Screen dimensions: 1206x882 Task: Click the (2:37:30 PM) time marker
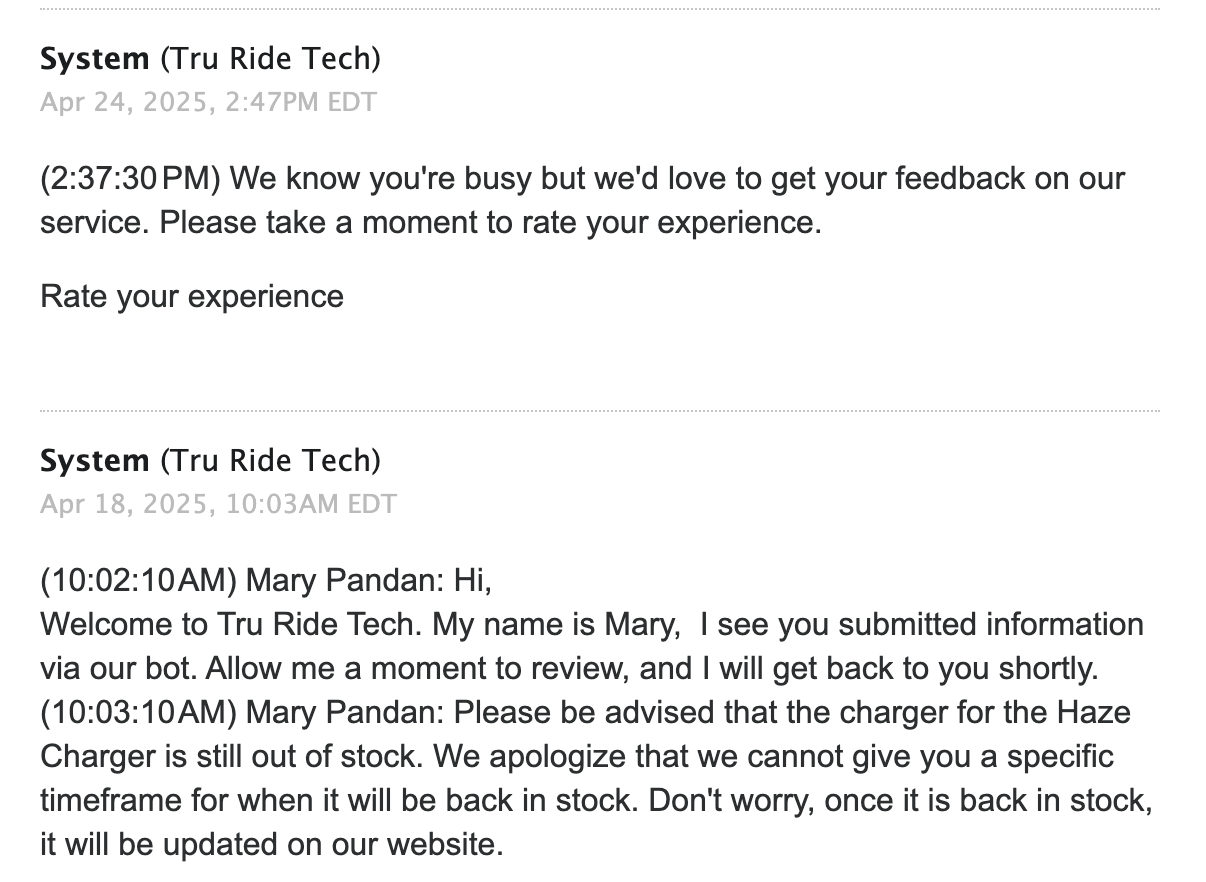point(131,179)
